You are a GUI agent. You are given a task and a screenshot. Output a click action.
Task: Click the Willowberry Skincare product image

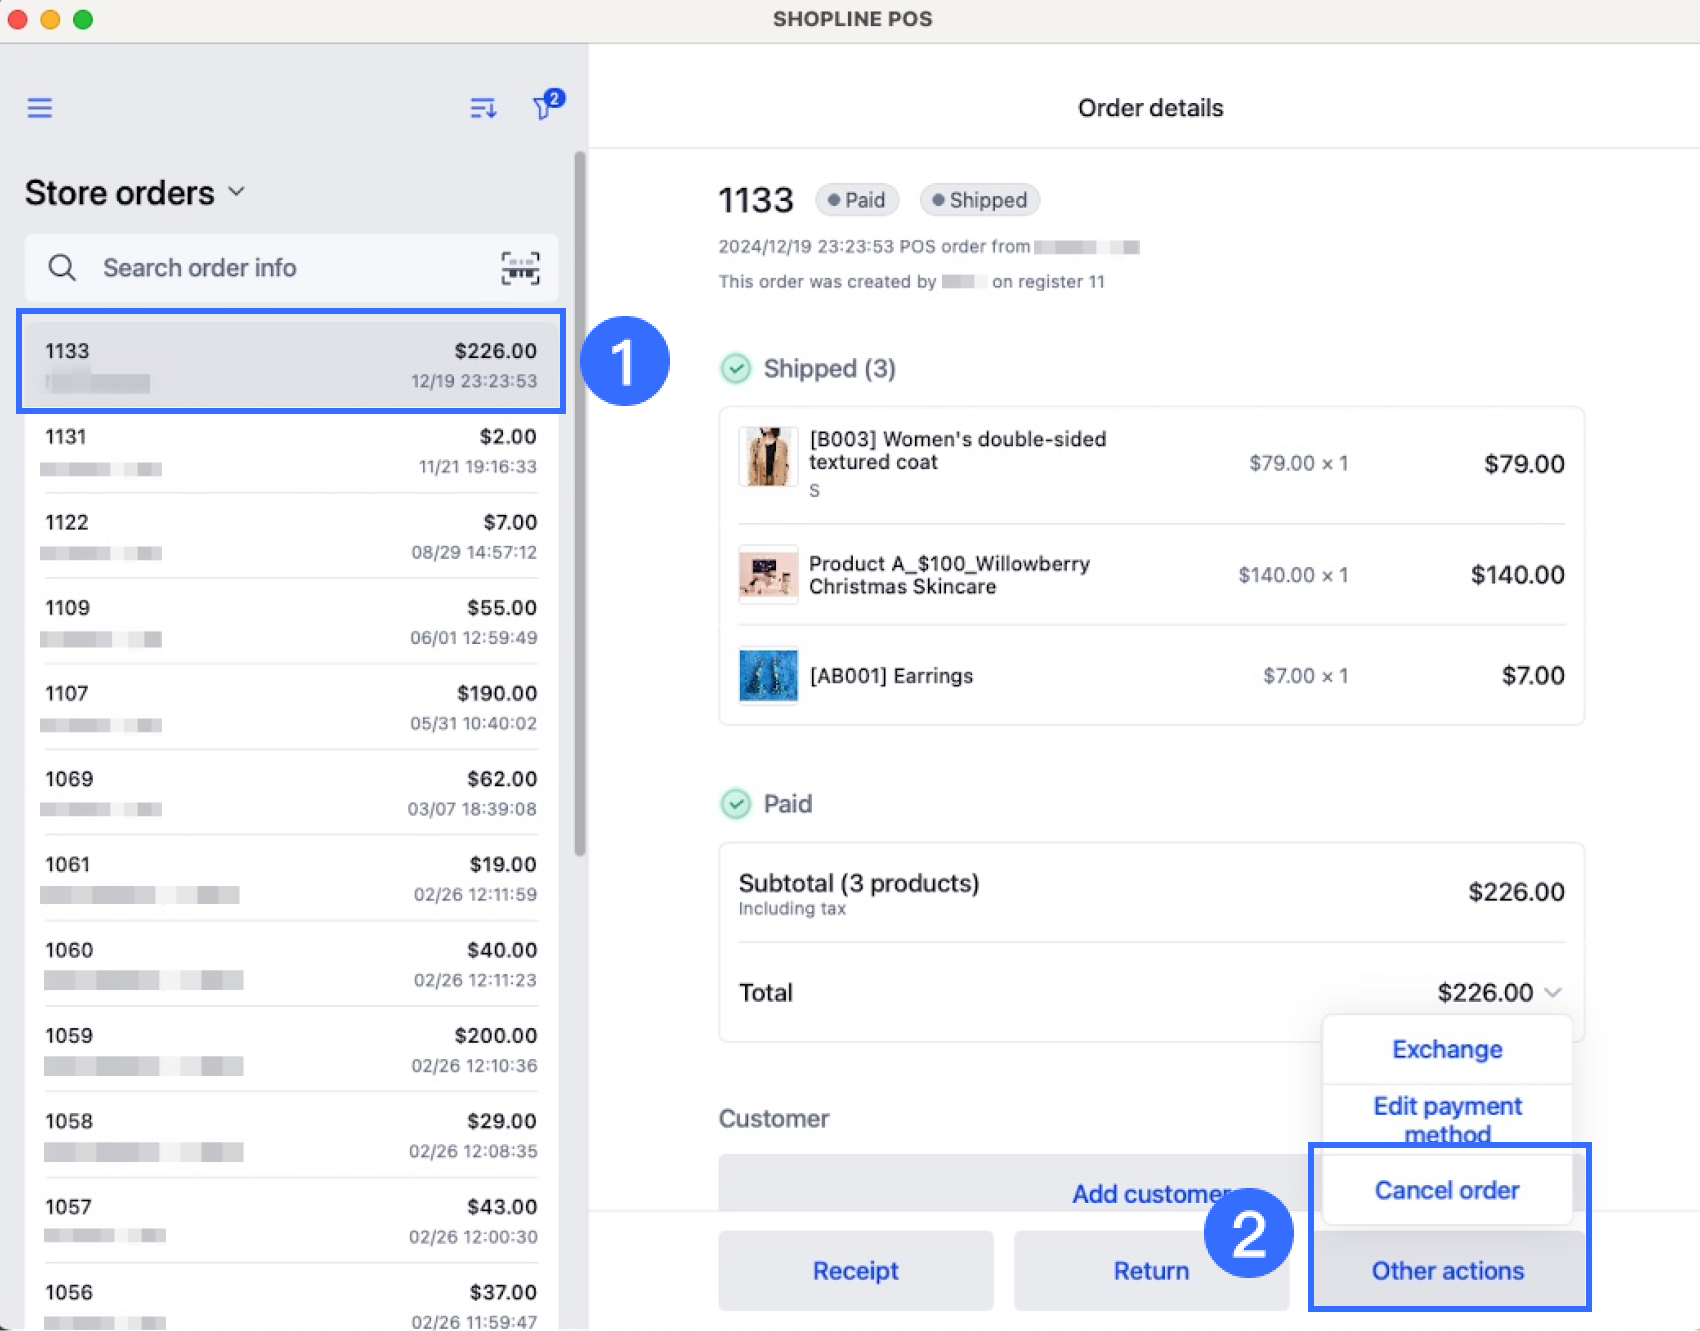point(768,574)
